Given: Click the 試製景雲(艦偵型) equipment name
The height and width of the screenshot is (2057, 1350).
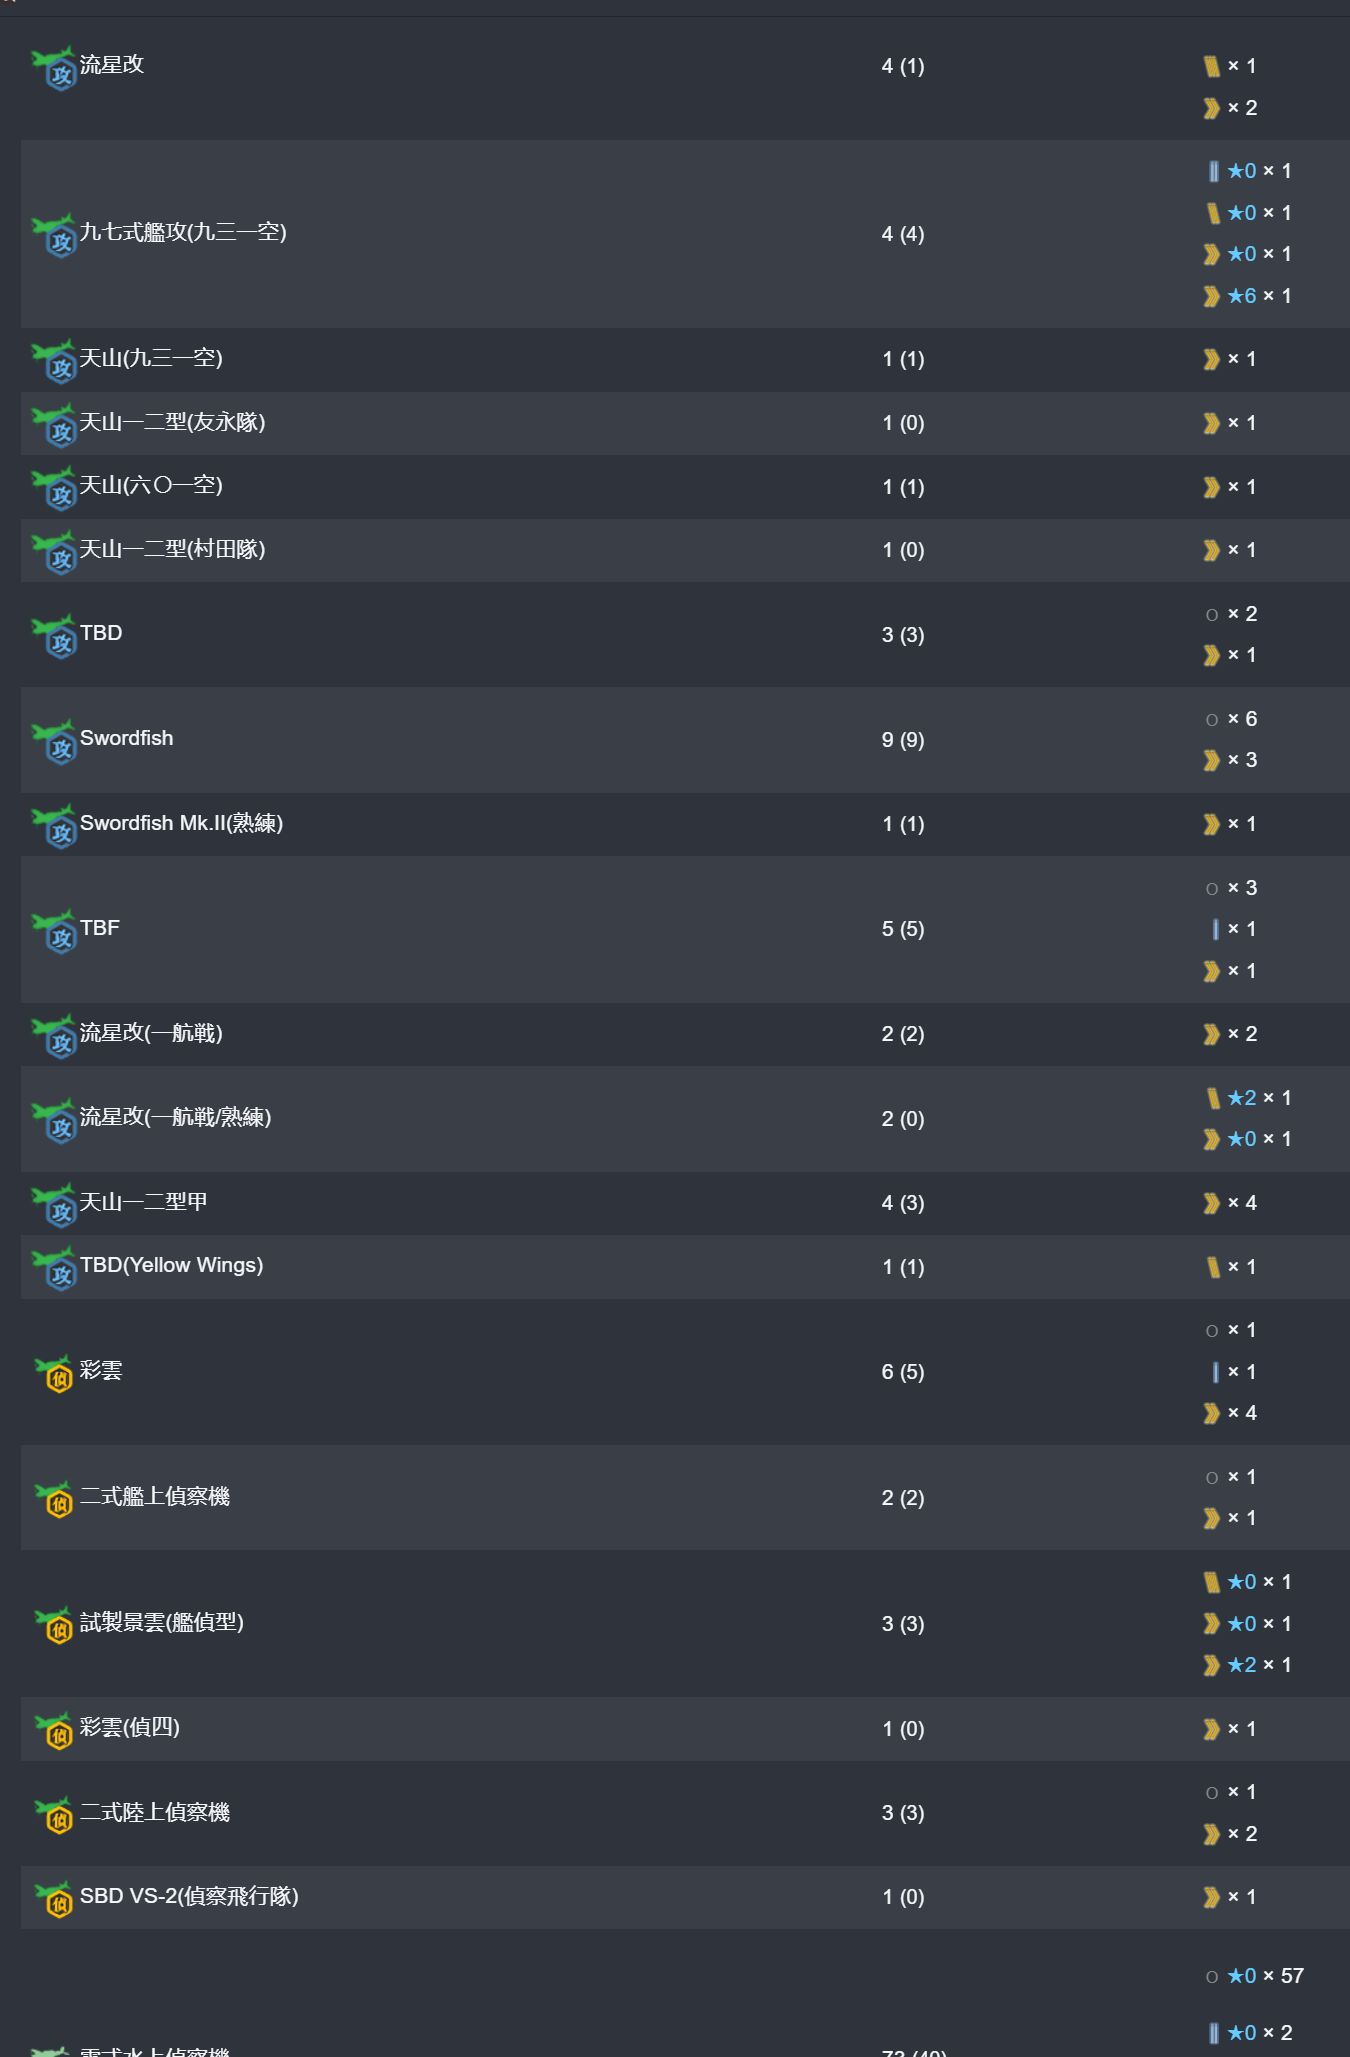Looking at the screenshot, I should click(162, 1623).
